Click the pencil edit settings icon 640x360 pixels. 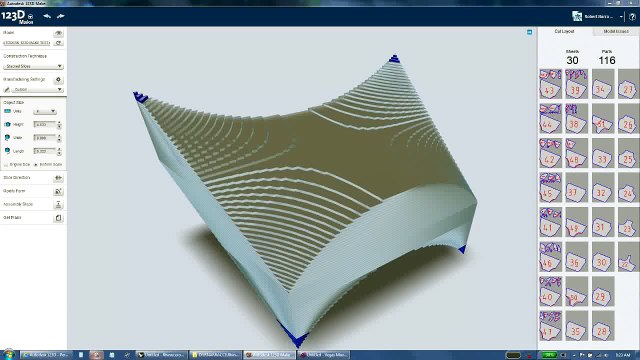7,89
